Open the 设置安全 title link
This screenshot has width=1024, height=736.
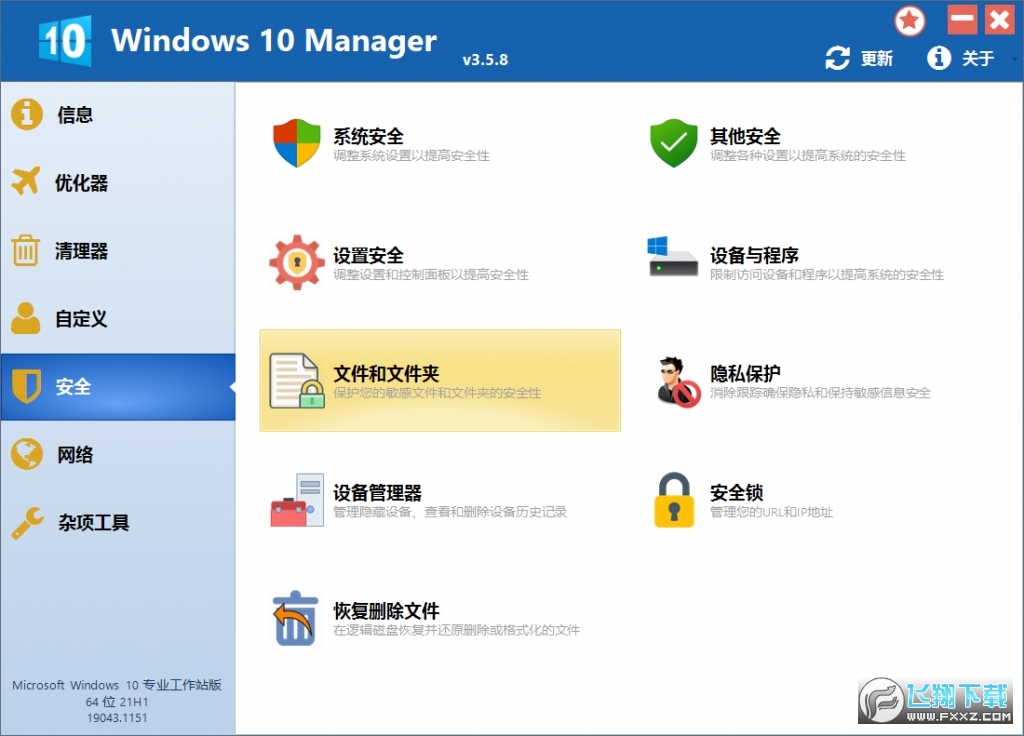click(368, 255)
